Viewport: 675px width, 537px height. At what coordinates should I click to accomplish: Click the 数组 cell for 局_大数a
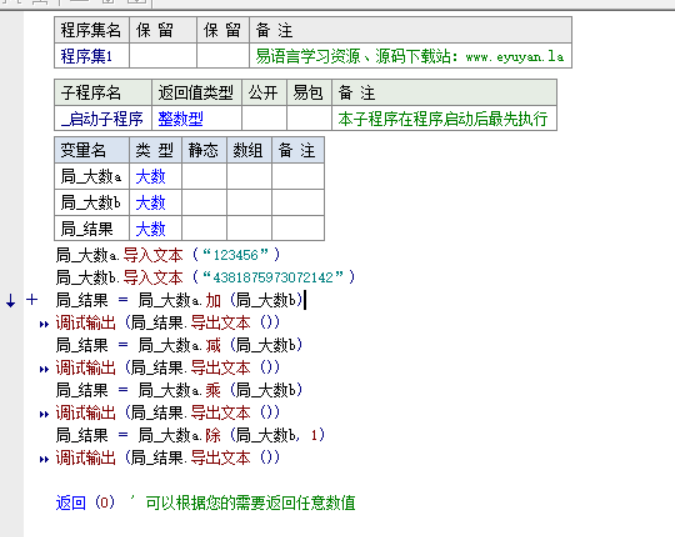[249, 176]
